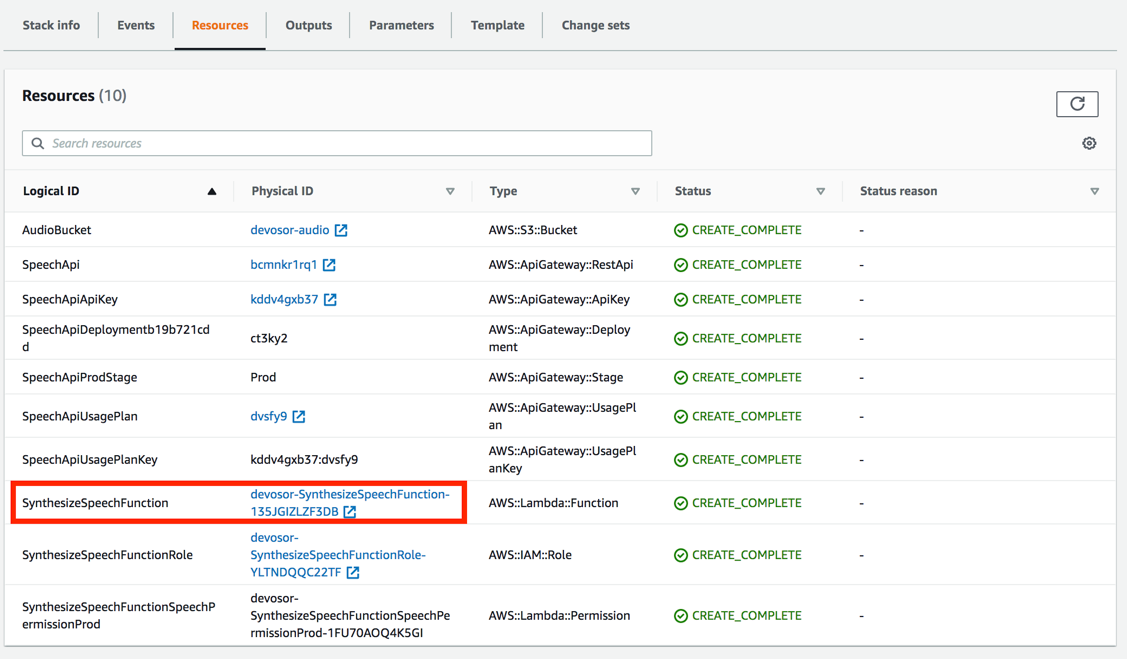Open external link icon next to bcmnkr1rq1
The image size is (1127, 659).
[x=329, y=264]
